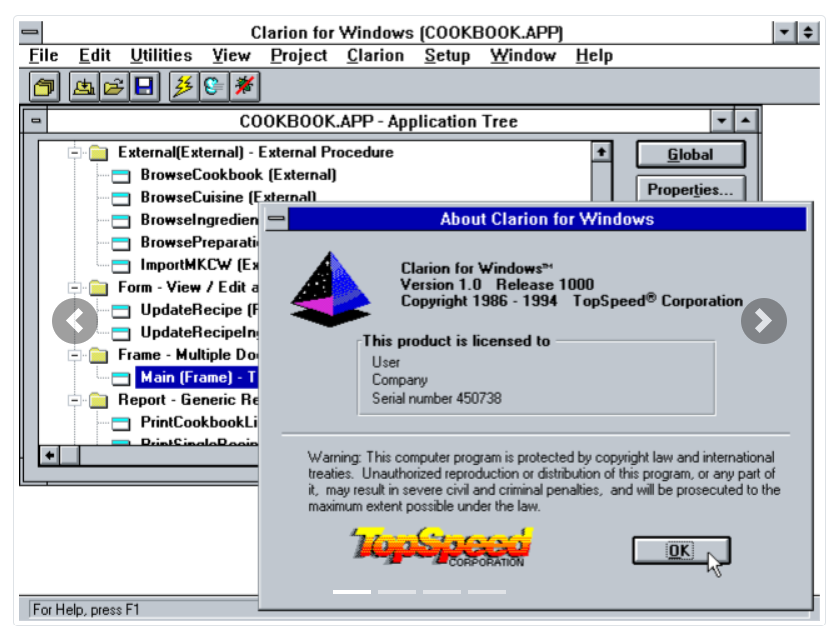
Task: Click the Global button
Action: [x=690, y=155]
